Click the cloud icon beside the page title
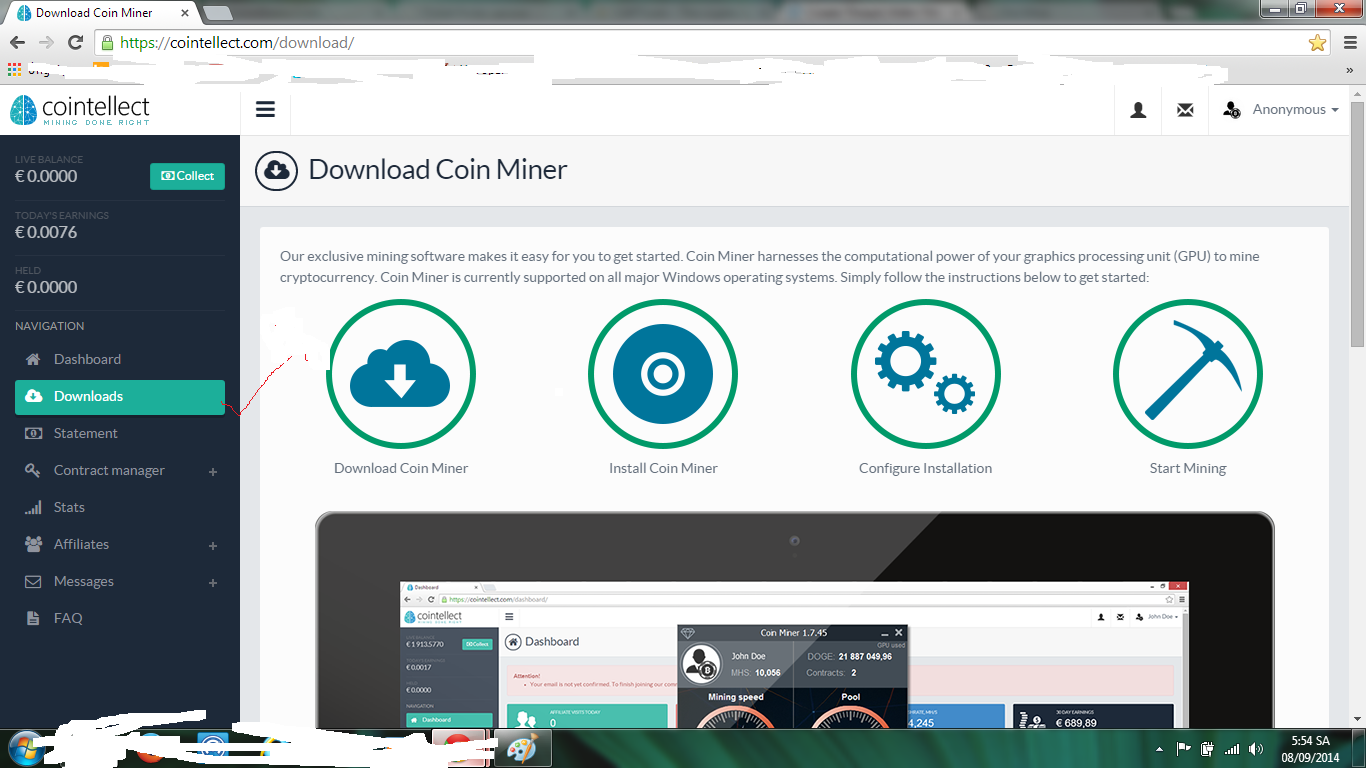Image resolution: width=1366 pixels, height=768 pixels. (x=276, y=170)
